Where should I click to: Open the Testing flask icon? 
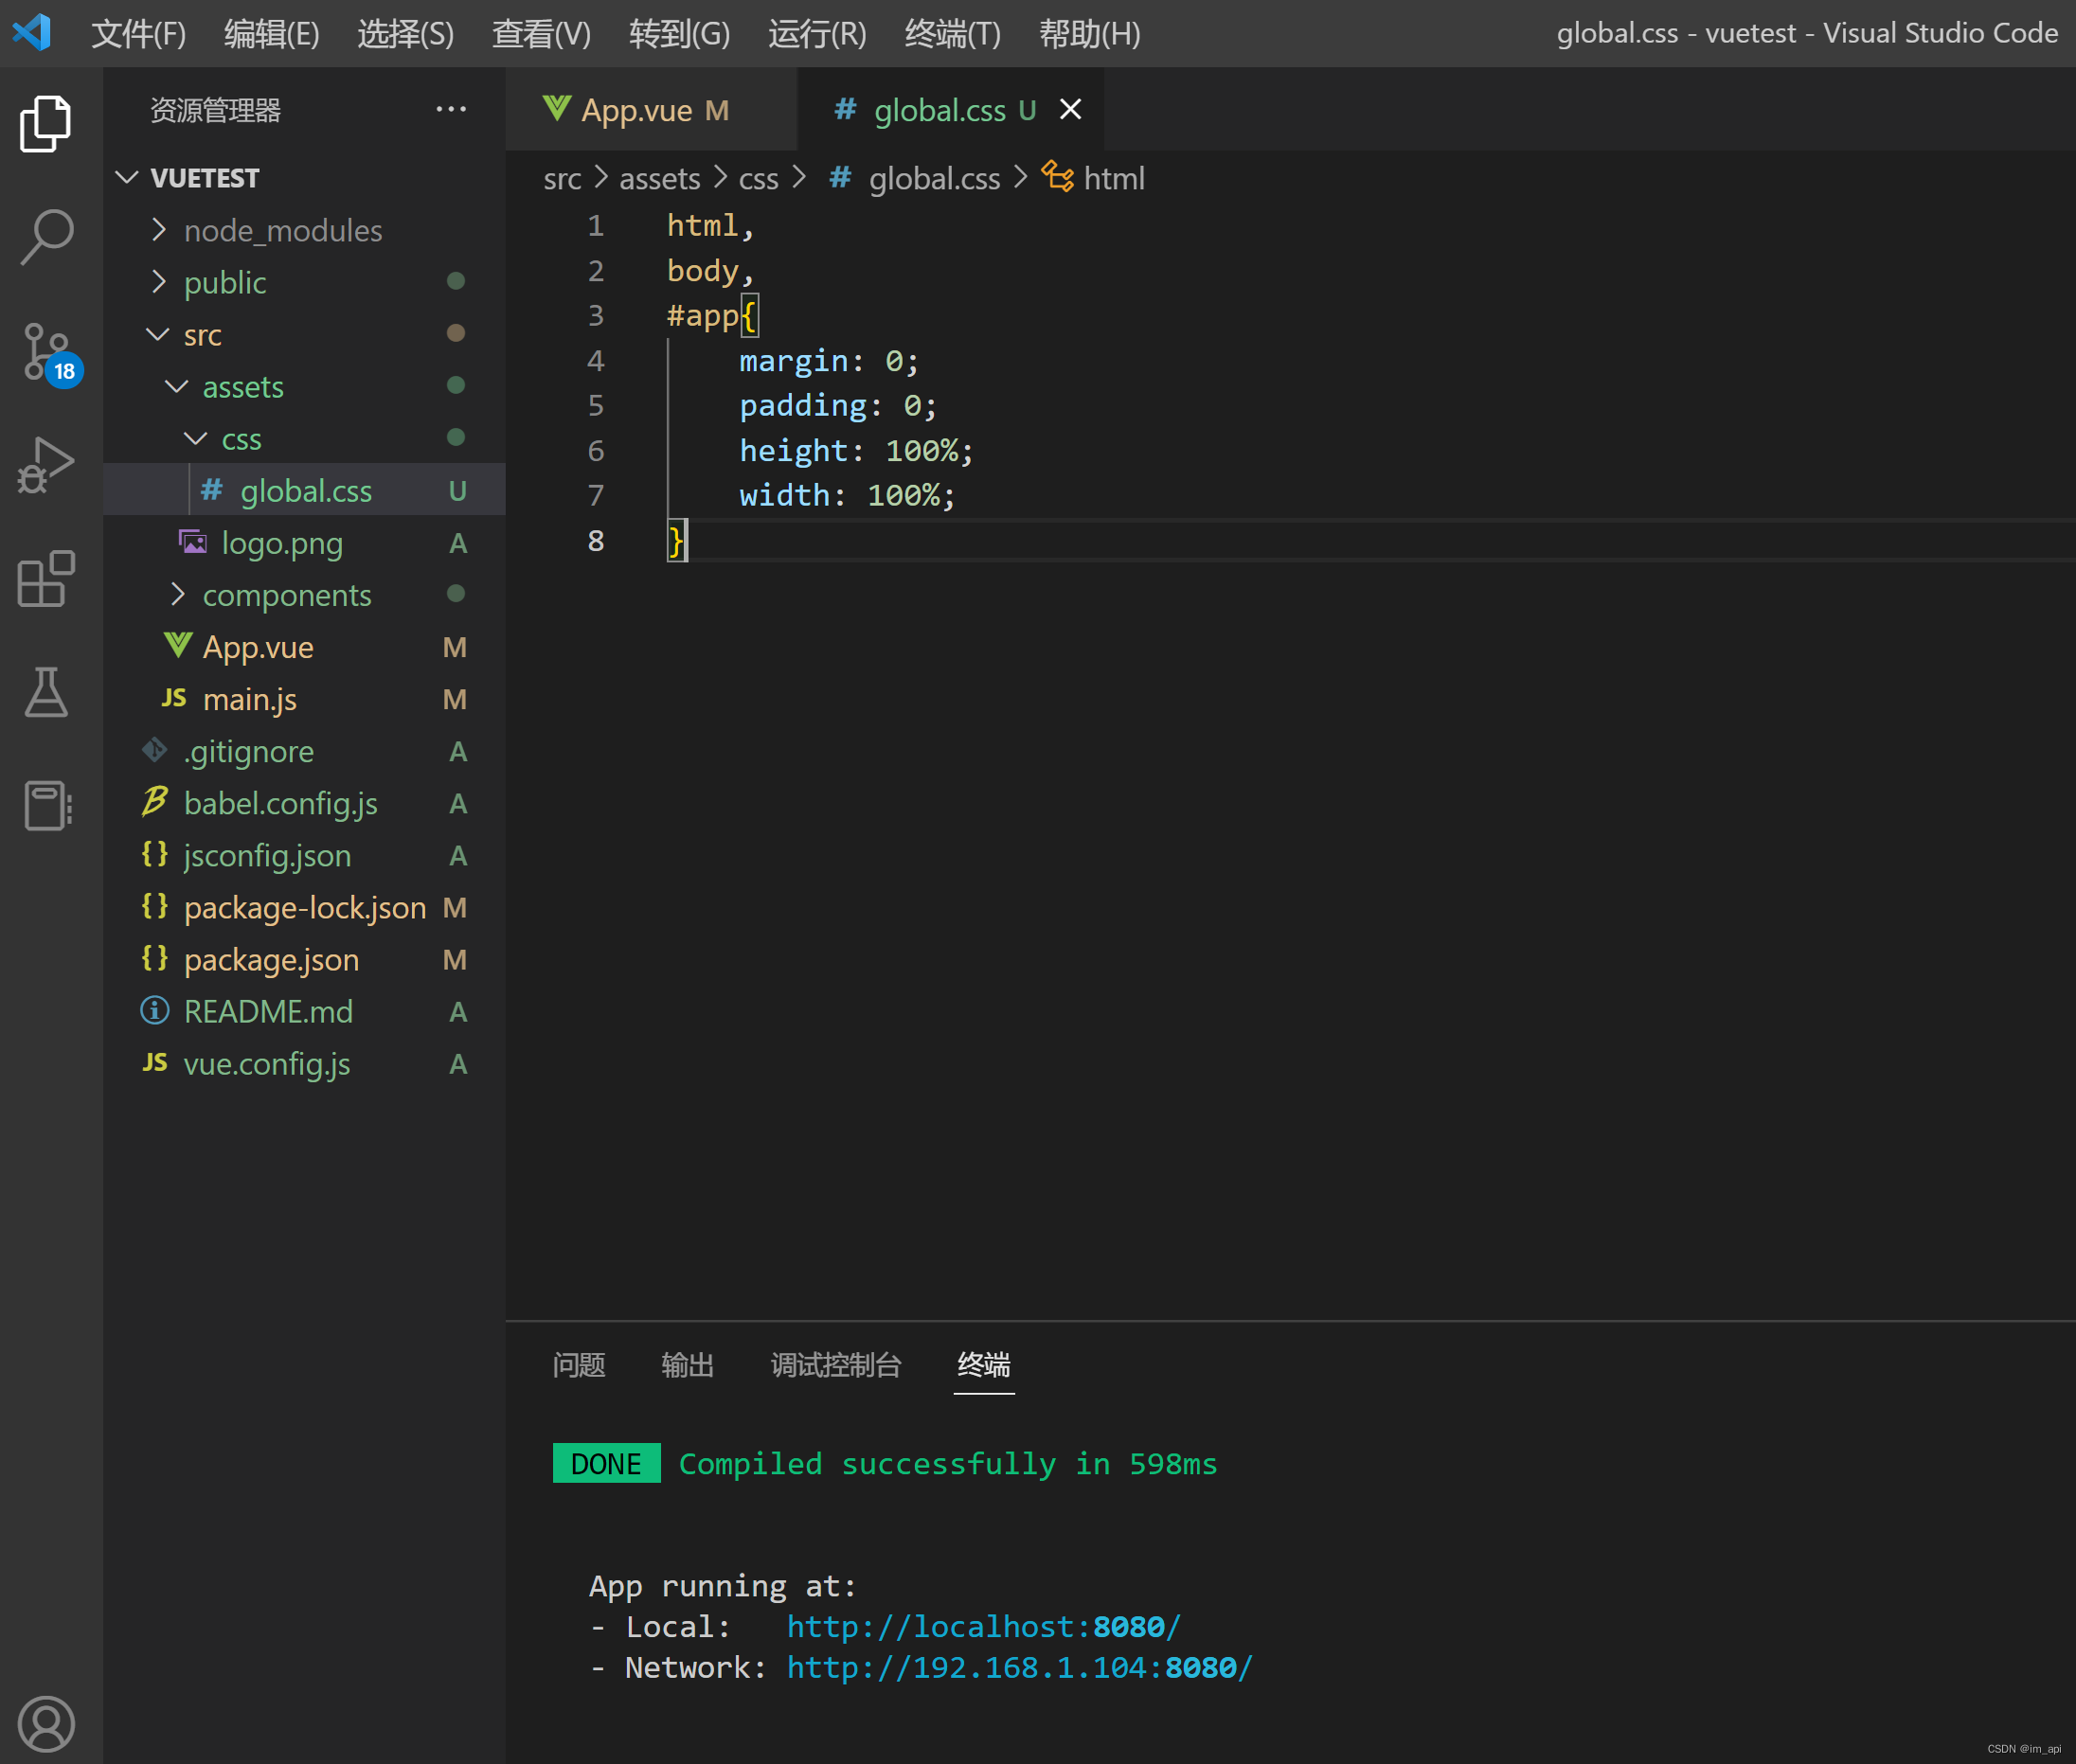tap(46, 692)
